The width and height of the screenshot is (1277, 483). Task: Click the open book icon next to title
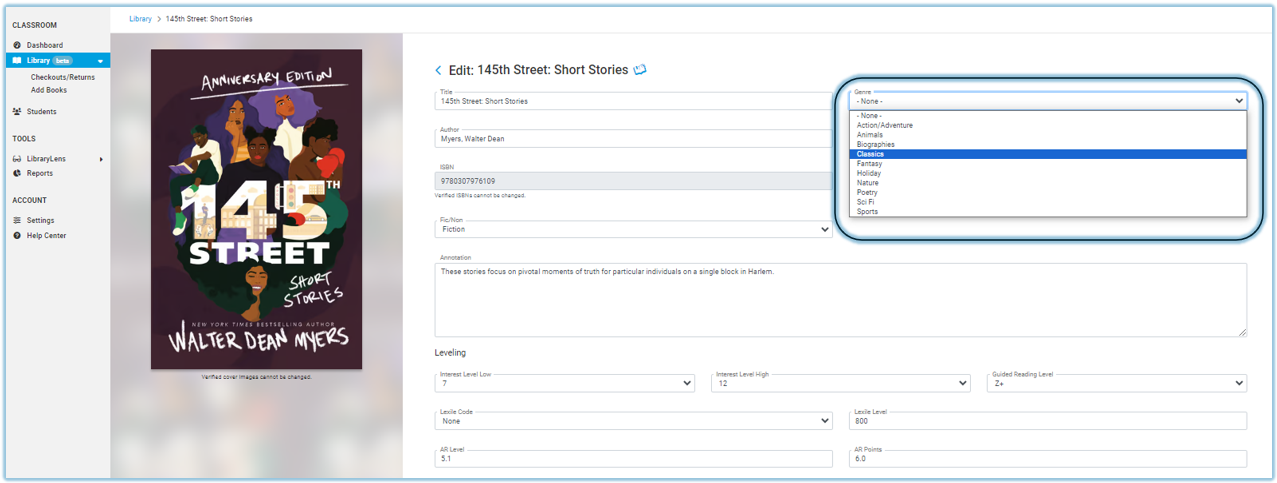pyautogui.click(x=640, y=70)
